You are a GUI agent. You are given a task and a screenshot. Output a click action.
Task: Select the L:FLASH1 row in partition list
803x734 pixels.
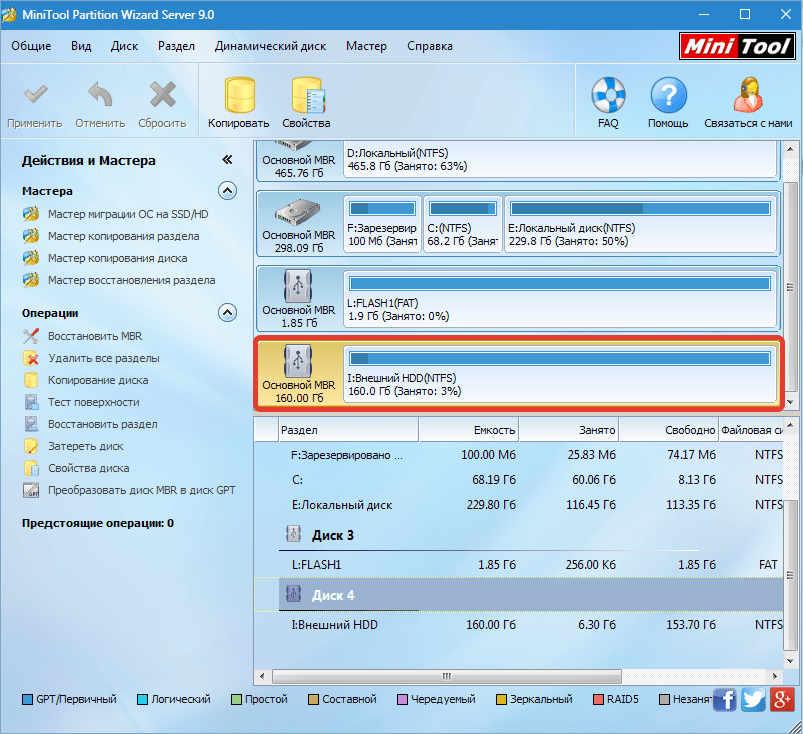click(x=316, y=565)
